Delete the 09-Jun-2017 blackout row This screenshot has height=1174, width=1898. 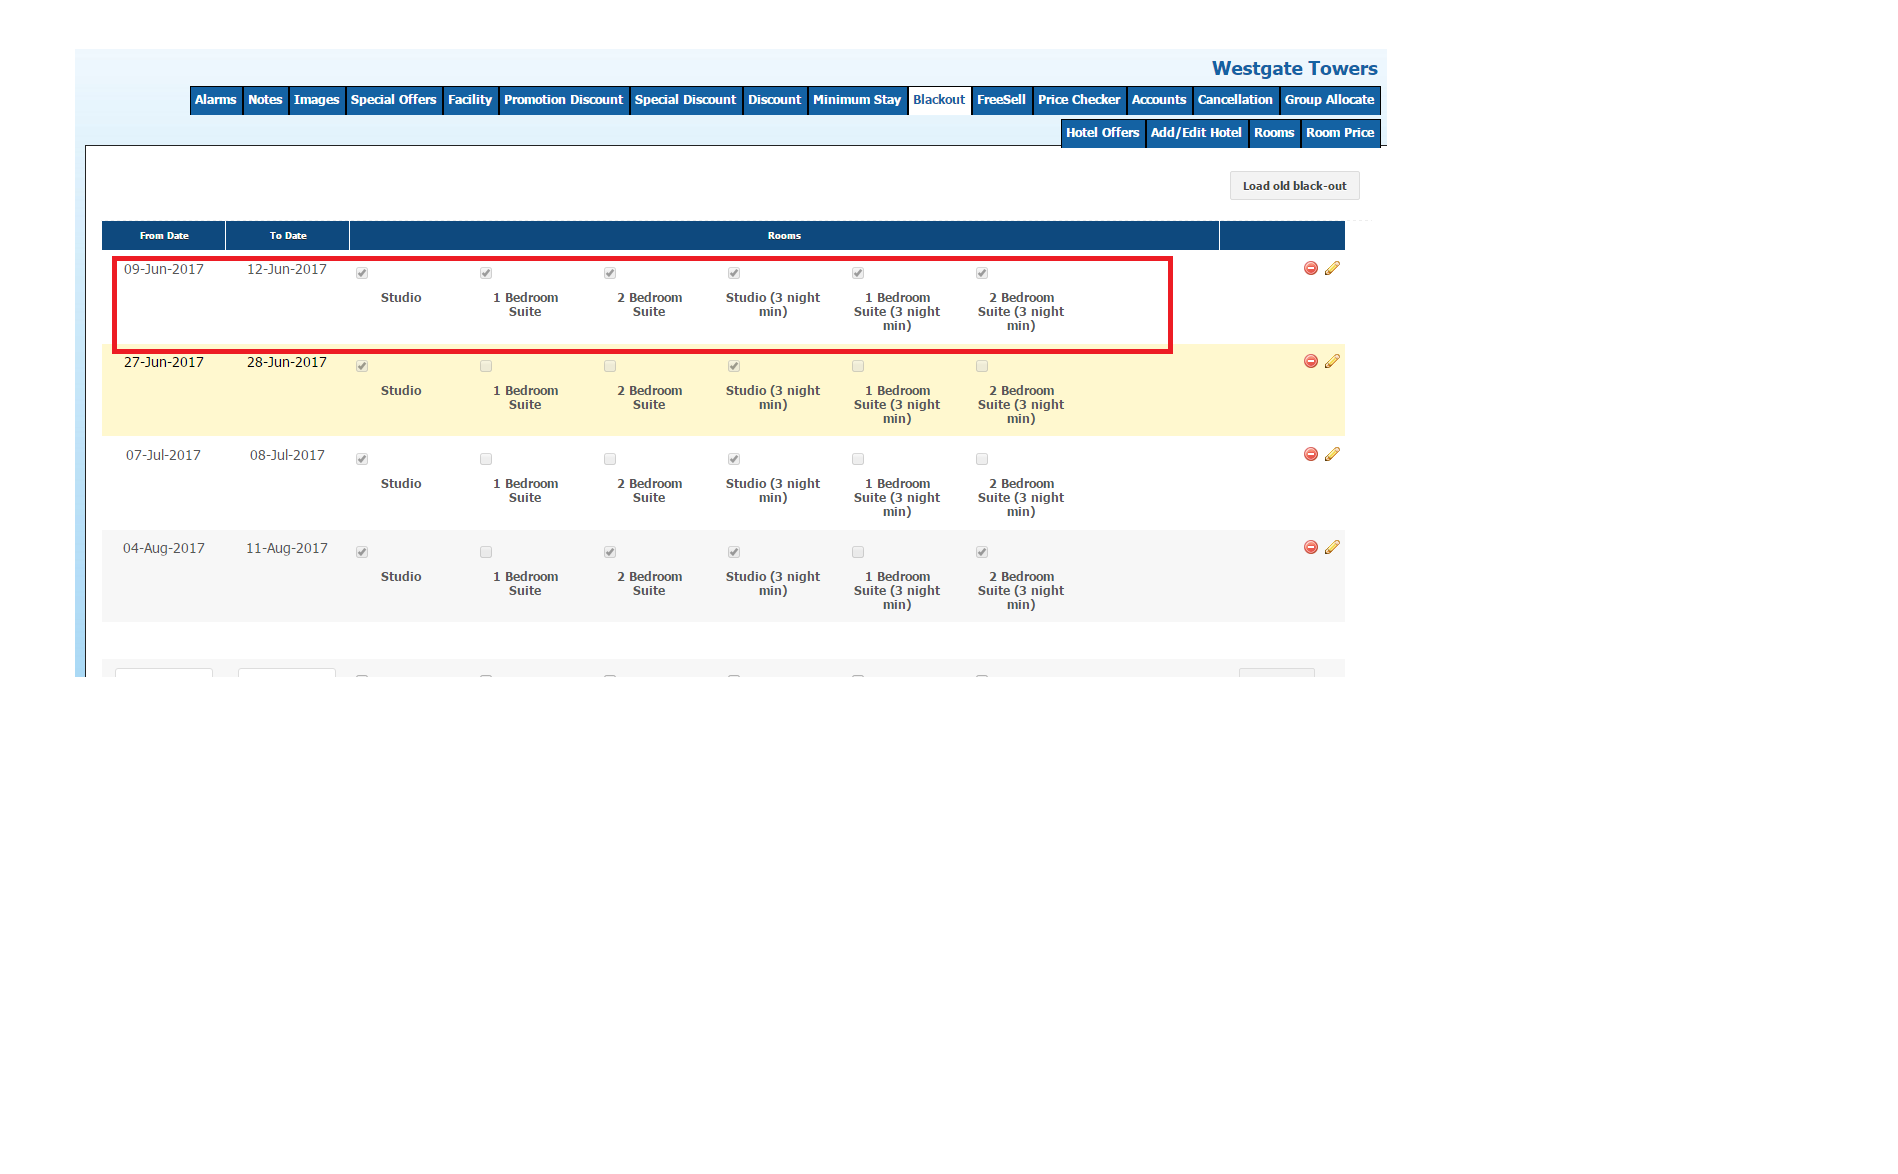tap(1310, 268)
